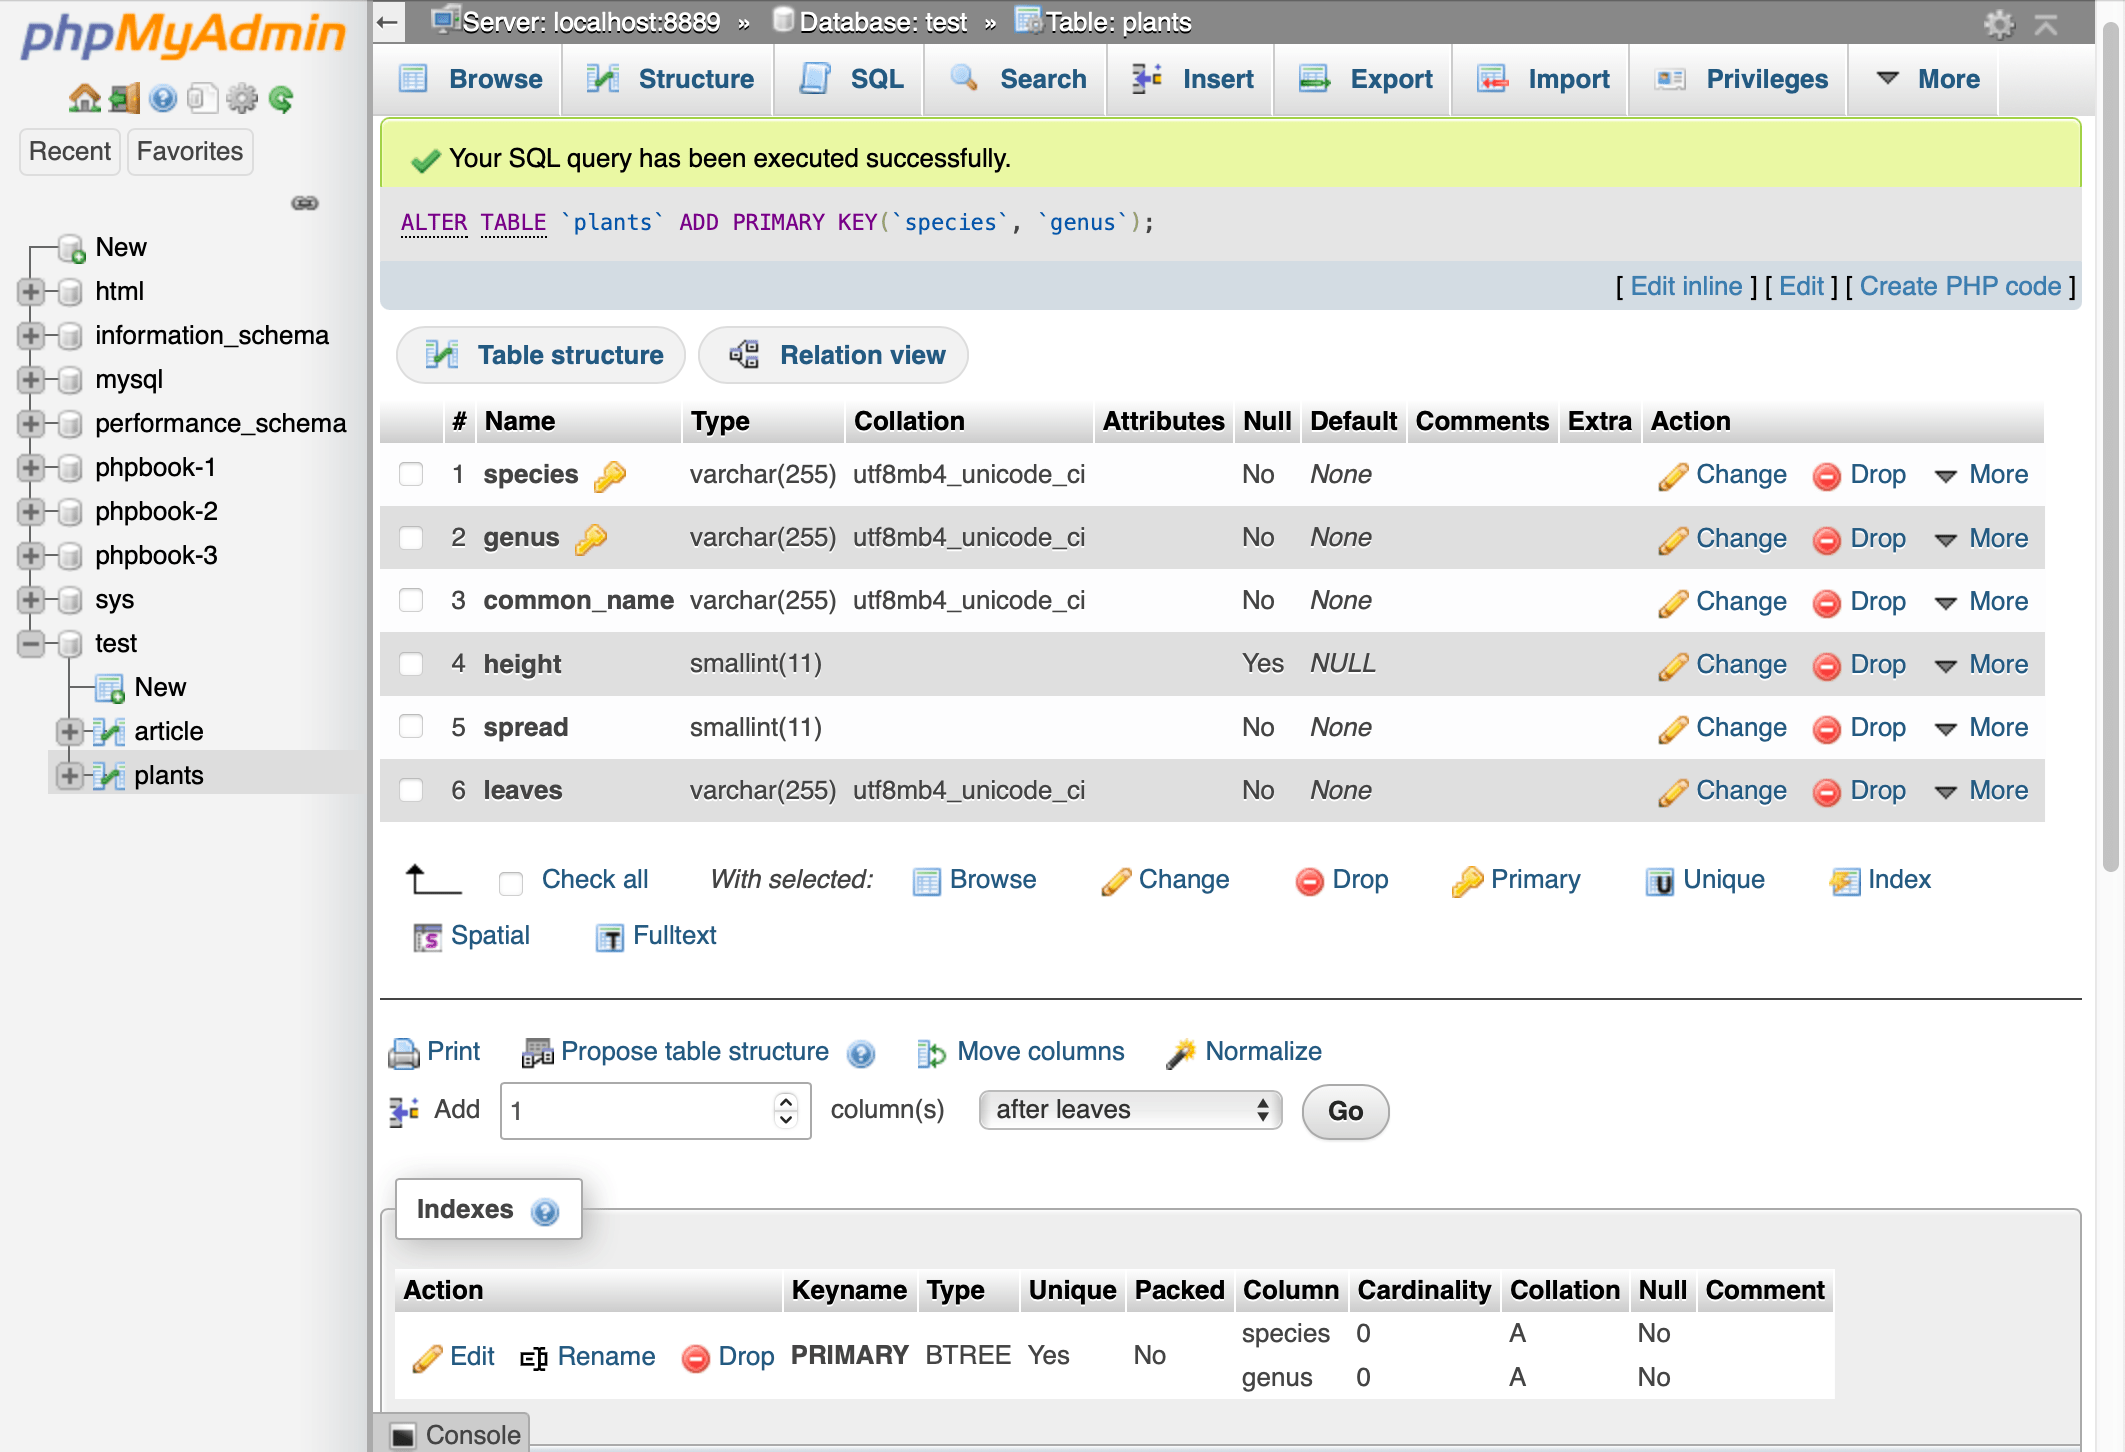Image resolution: width=2125 pixels, height=1452 pixels.
Task: Click the pencil Change icon for species
Action: [x=1672, y=476]
